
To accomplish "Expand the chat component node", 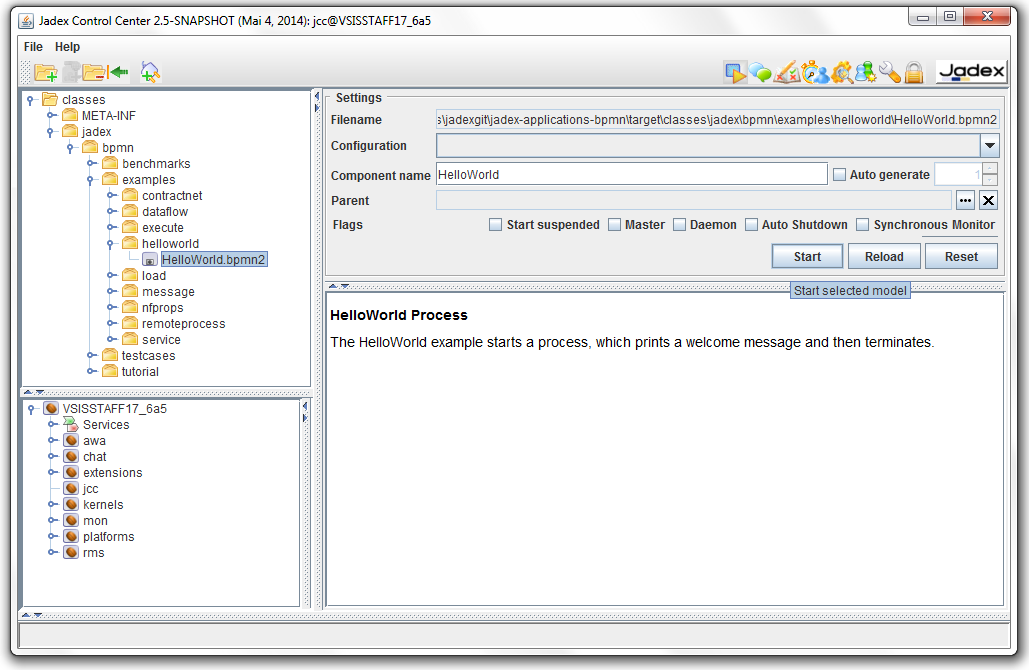I will tap(52, 457).
